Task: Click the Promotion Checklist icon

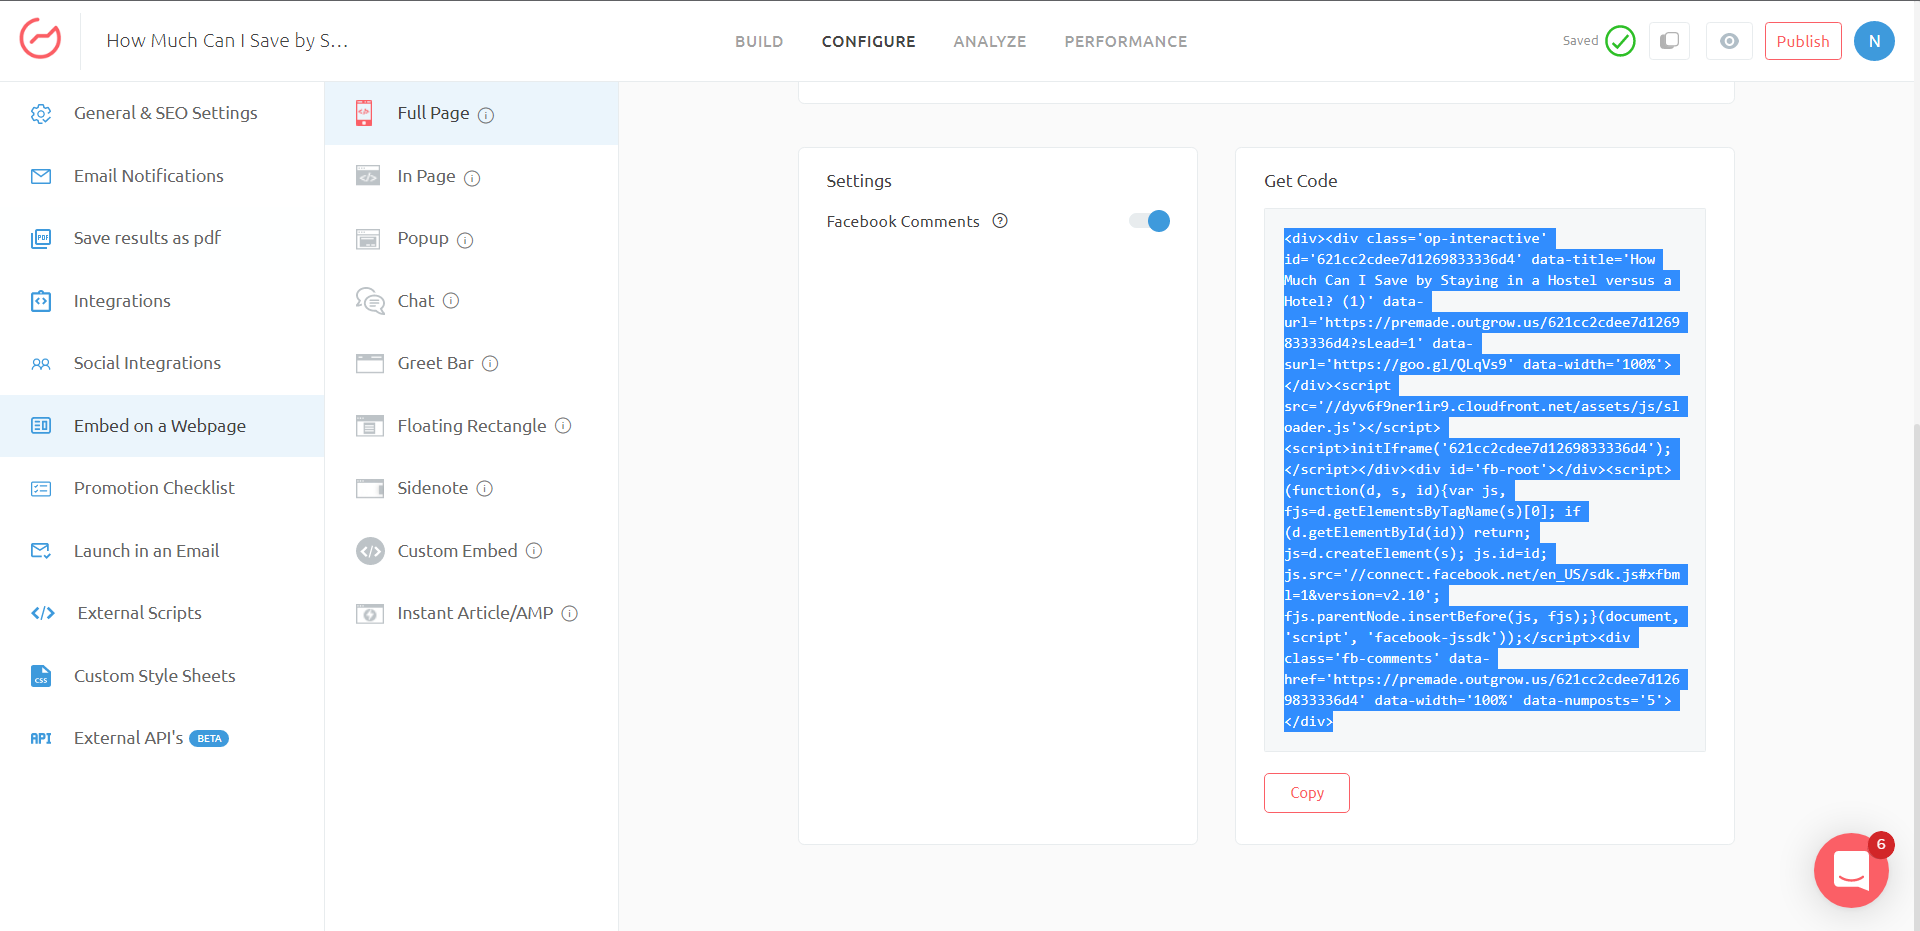Action: 41,489
